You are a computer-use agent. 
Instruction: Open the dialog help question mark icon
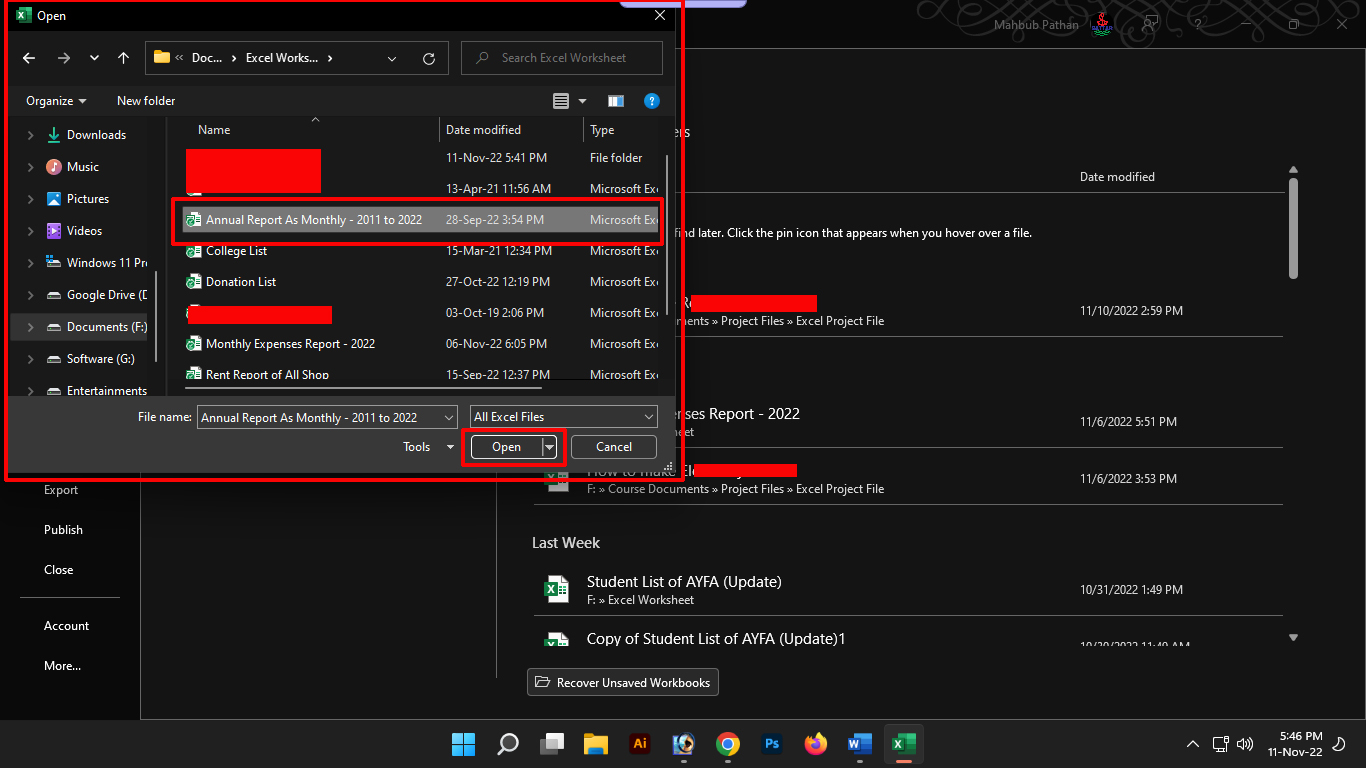(x=652, y=101)
